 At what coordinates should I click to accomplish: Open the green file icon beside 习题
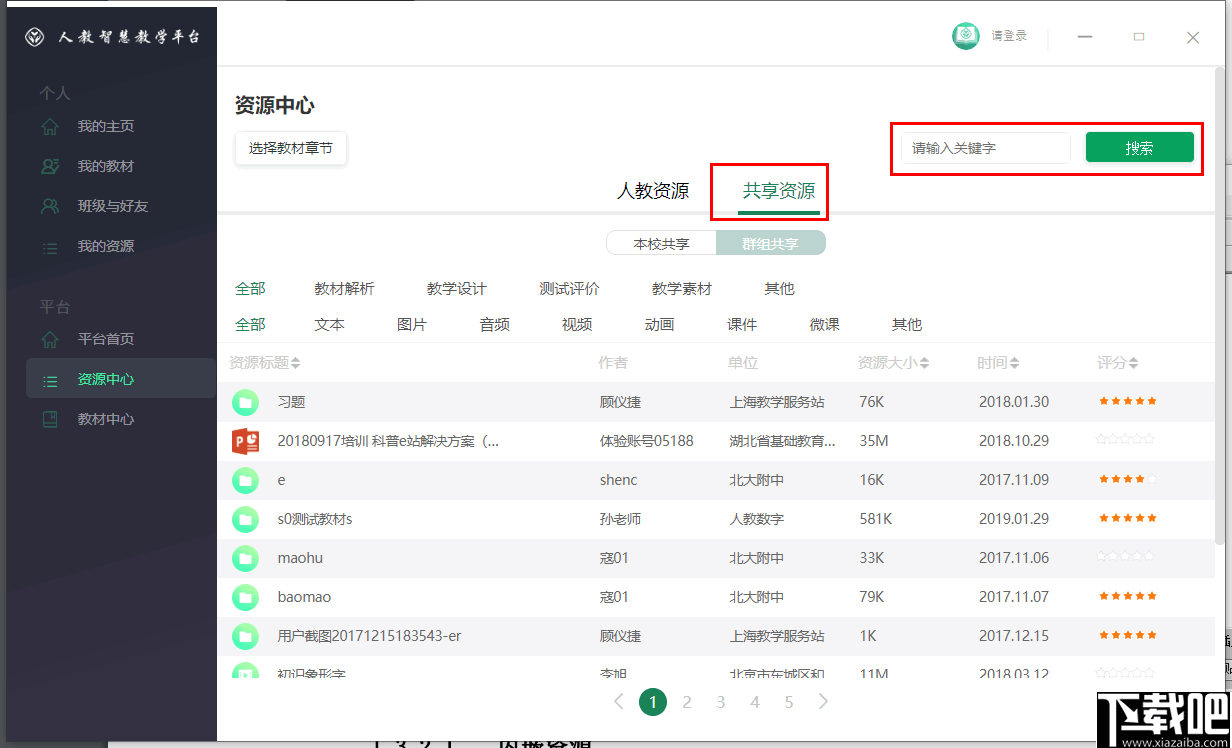(245, 402)
